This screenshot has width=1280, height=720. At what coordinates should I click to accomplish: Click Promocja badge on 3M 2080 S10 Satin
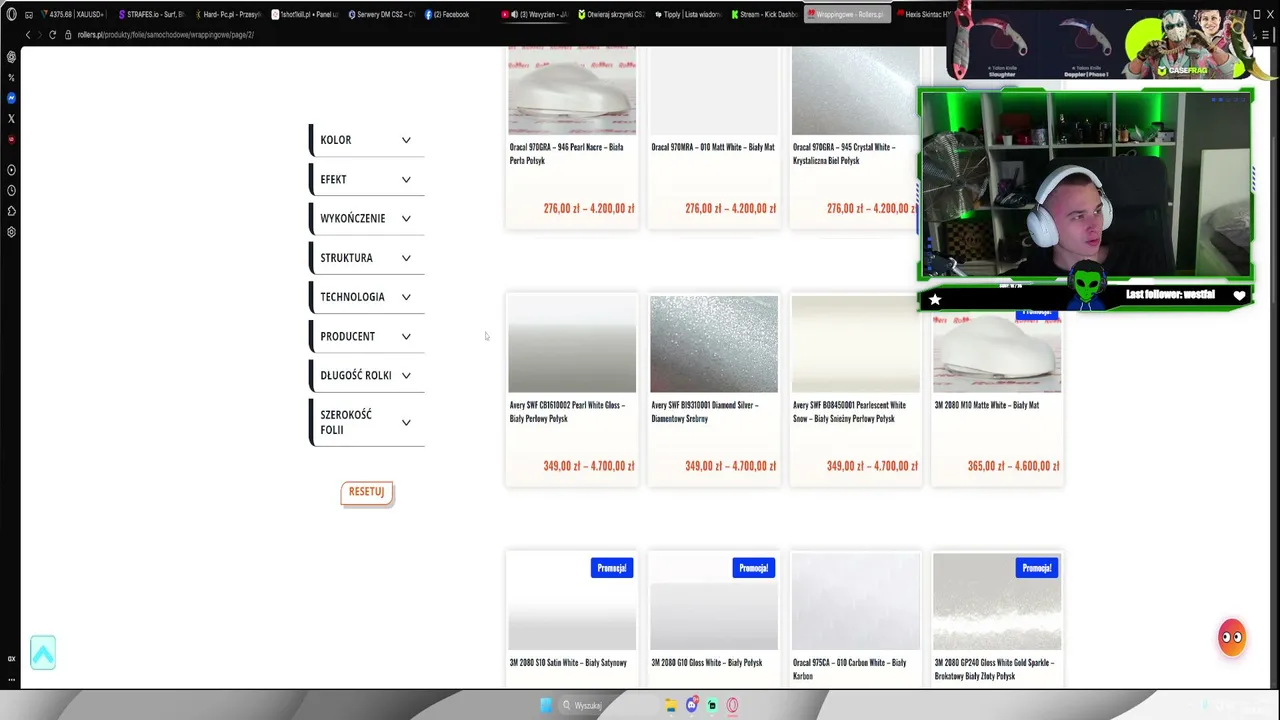click(x=612, y=568)
